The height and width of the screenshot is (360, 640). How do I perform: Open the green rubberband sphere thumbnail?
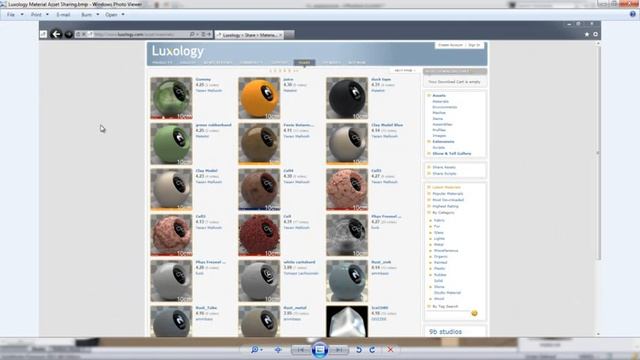pos(171,144)
